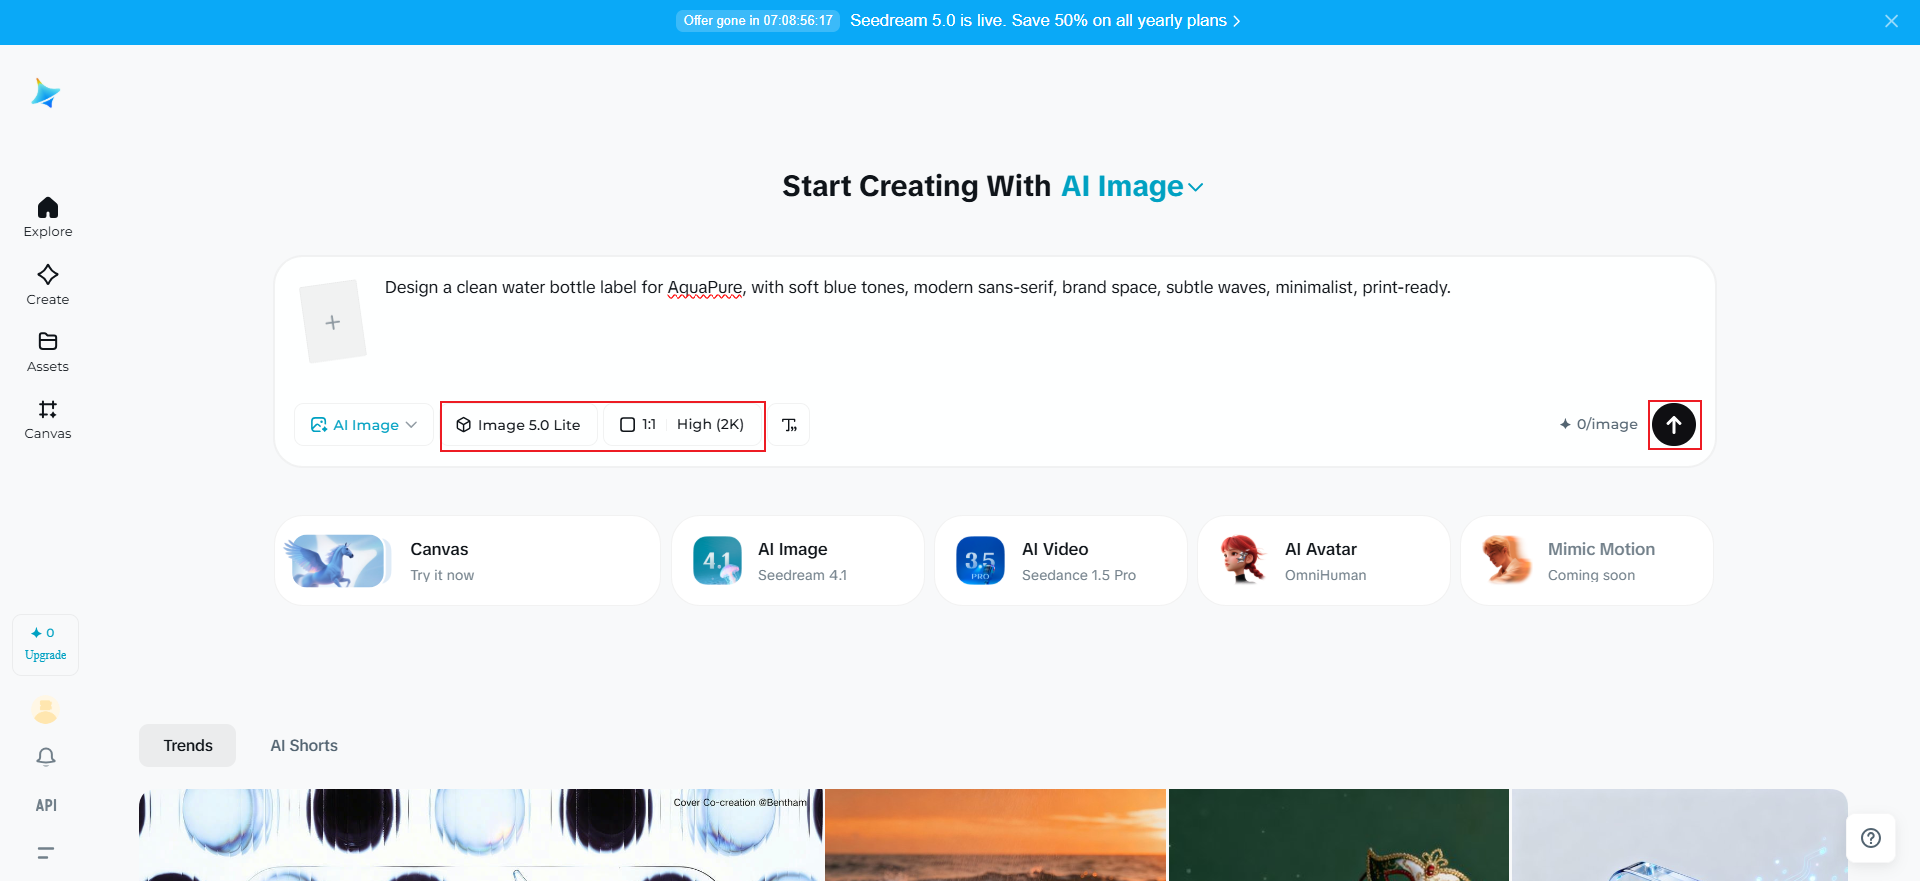Open the help question mark button

(1871, 838)
